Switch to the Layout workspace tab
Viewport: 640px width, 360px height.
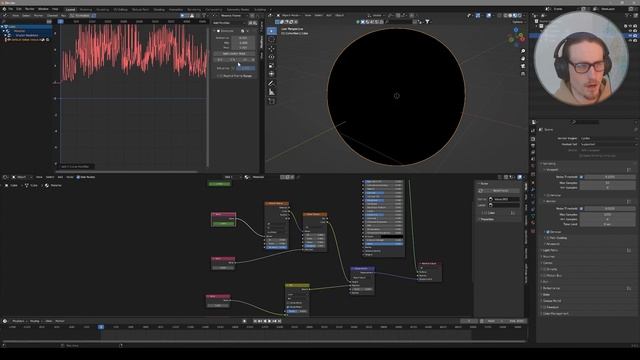(x=71, y=9)
